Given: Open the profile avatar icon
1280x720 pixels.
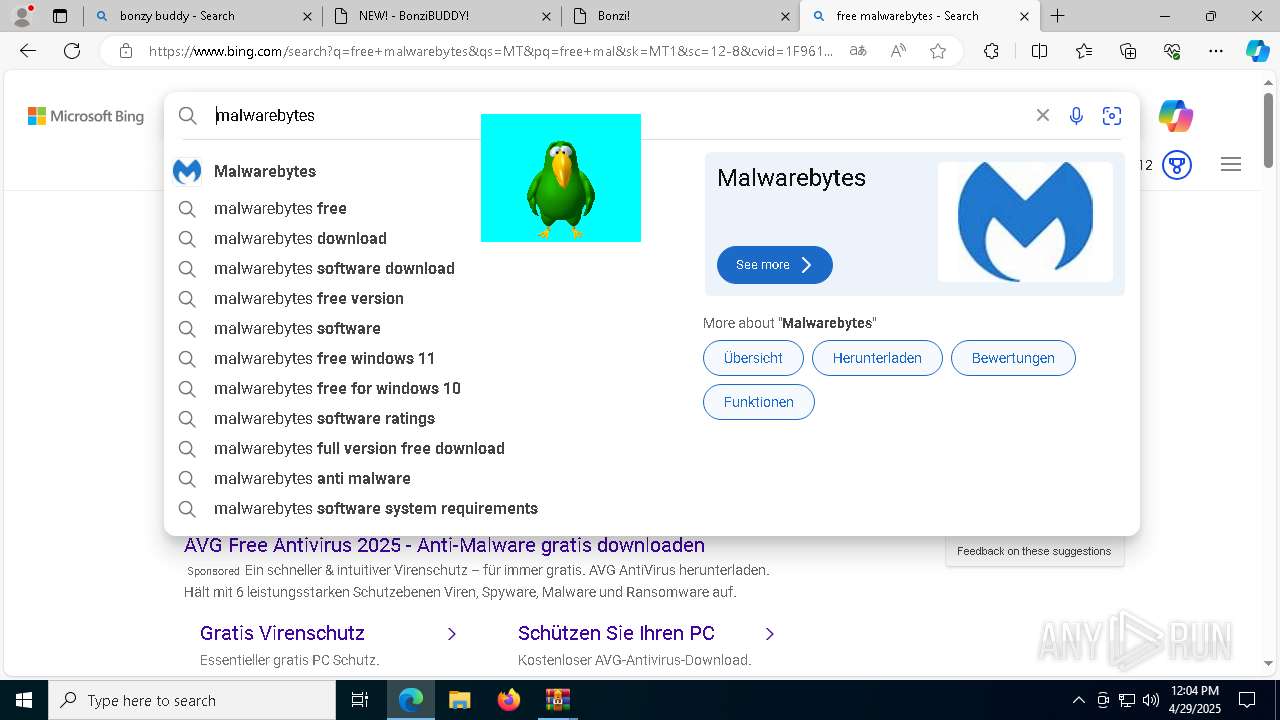Looking at the screenshot, I should click(22, 16).
